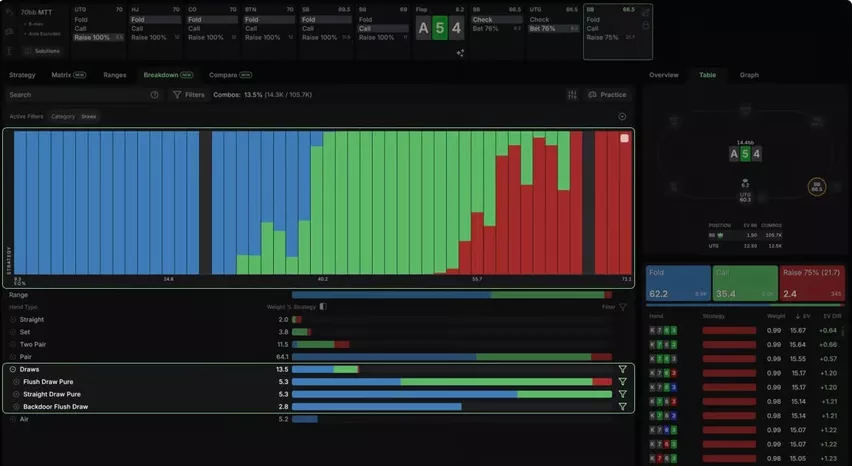This screenshot has width=852, height=466.
Task: Filter by Flush Draw Pure funnel icon
Action: [x=623, y=382]
